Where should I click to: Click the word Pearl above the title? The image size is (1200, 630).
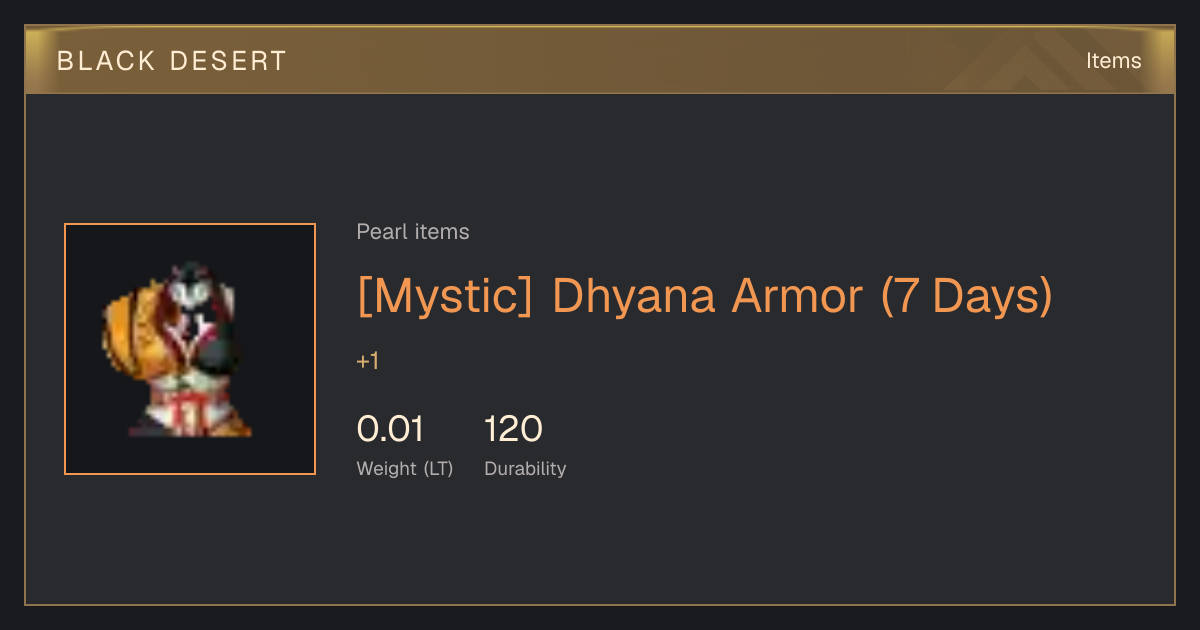[379, 232]
